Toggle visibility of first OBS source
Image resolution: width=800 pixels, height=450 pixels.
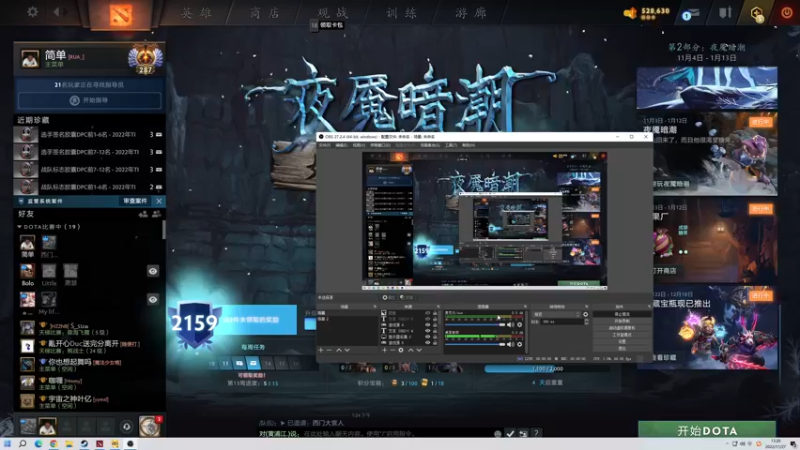click(428, 313)
